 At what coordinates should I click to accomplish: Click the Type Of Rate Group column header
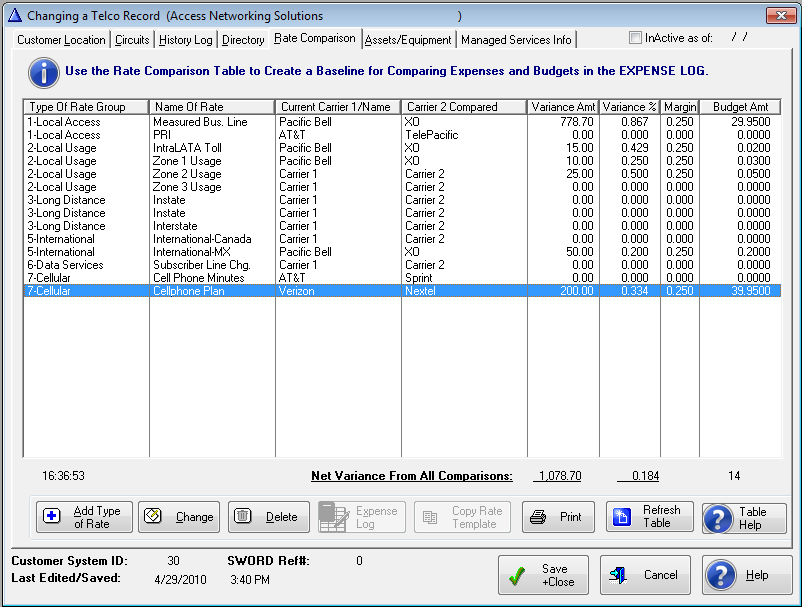(x=86, y=107)
